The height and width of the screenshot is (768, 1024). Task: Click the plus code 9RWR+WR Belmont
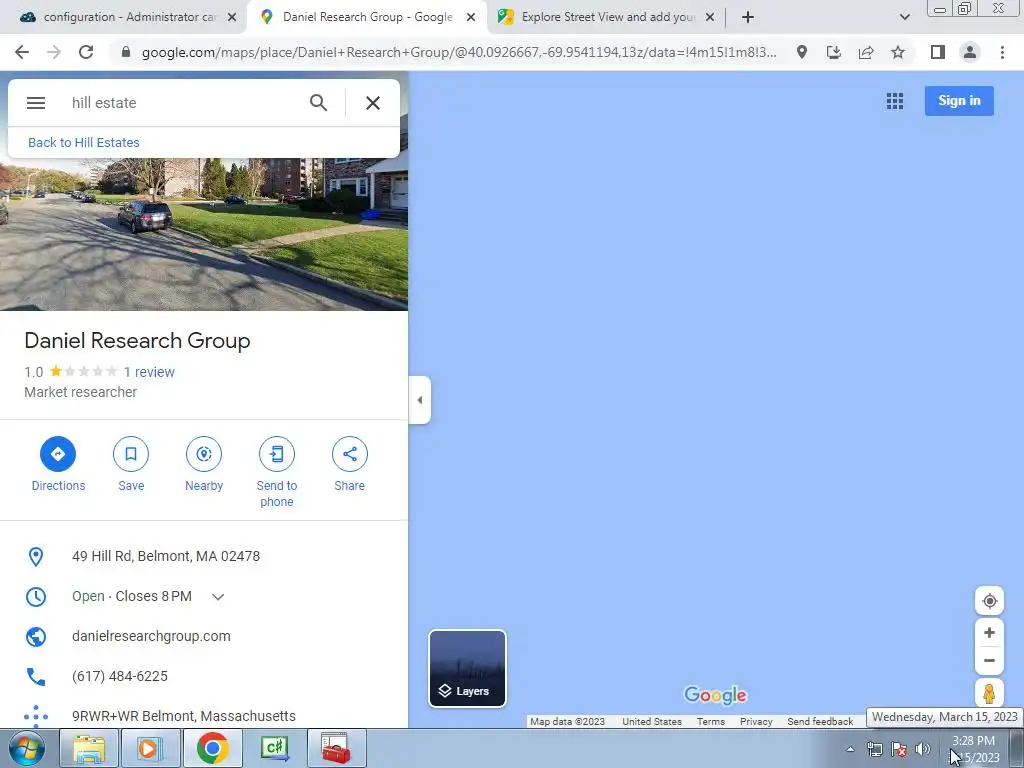(184, 716)
